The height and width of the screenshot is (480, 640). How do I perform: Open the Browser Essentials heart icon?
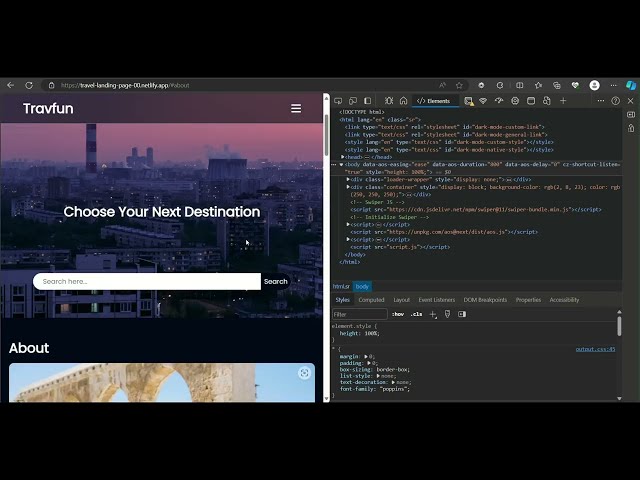(x=575, y=85)
